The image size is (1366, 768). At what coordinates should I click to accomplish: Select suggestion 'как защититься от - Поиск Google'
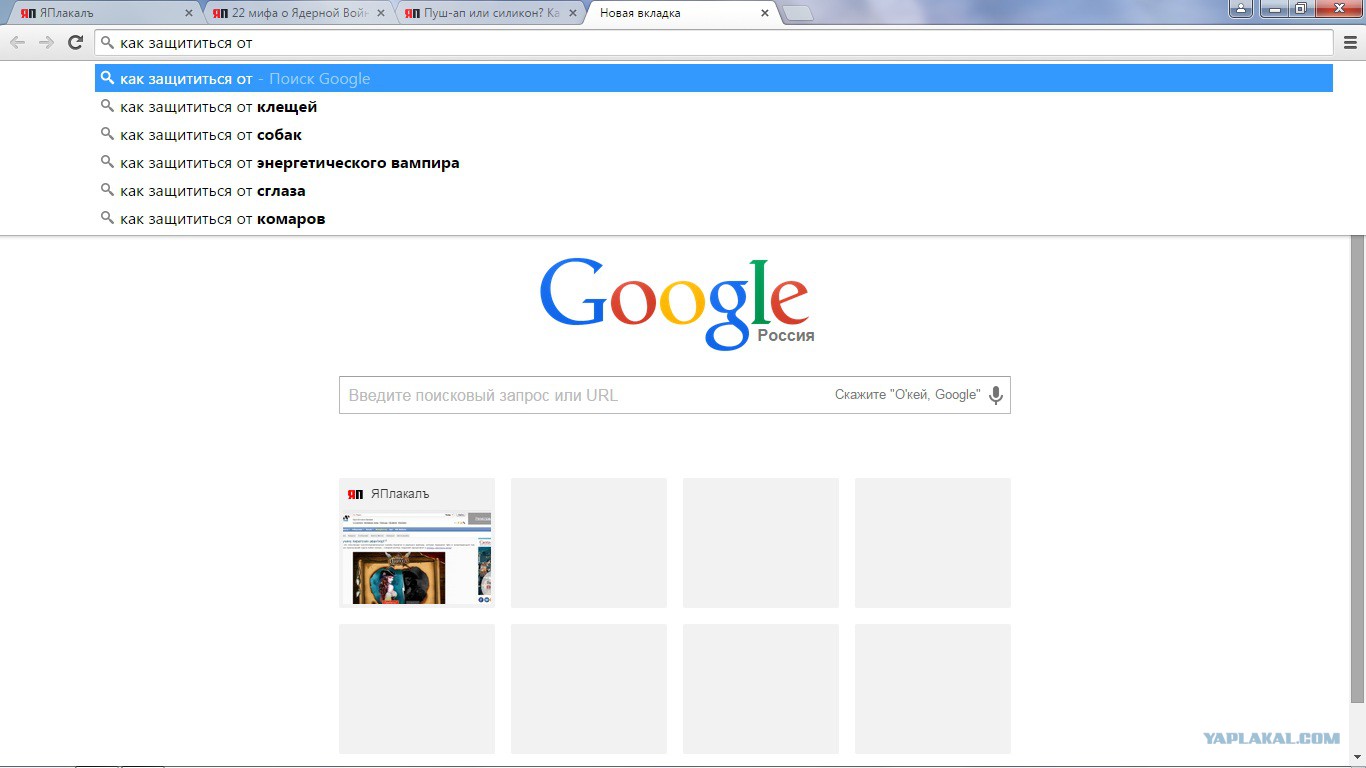tap(714, 79)
